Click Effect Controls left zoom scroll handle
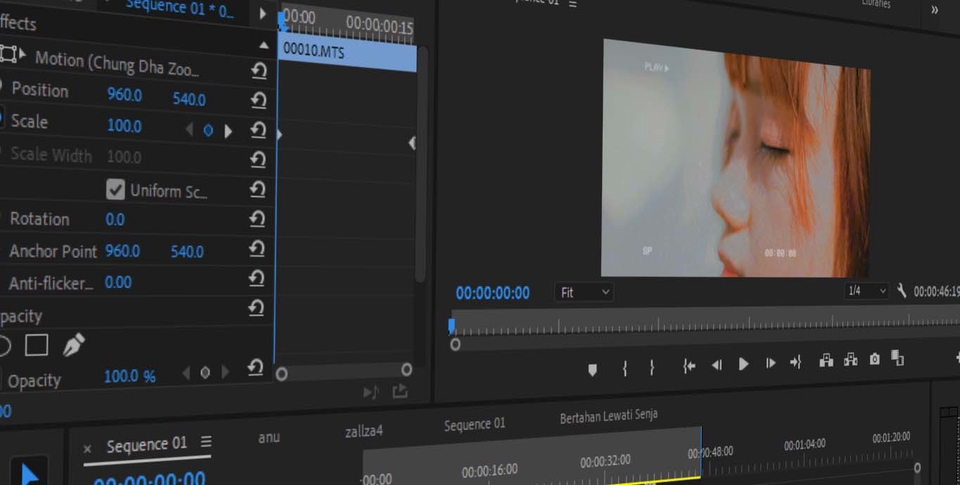This screenshot has width=960, height=485. tap(282, 374)
